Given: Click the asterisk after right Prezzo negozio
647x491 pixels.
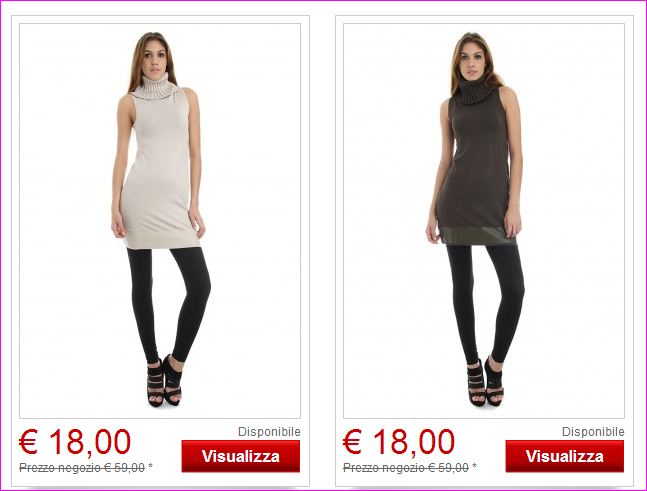Looking at the screenshot, I should [475, 466].
